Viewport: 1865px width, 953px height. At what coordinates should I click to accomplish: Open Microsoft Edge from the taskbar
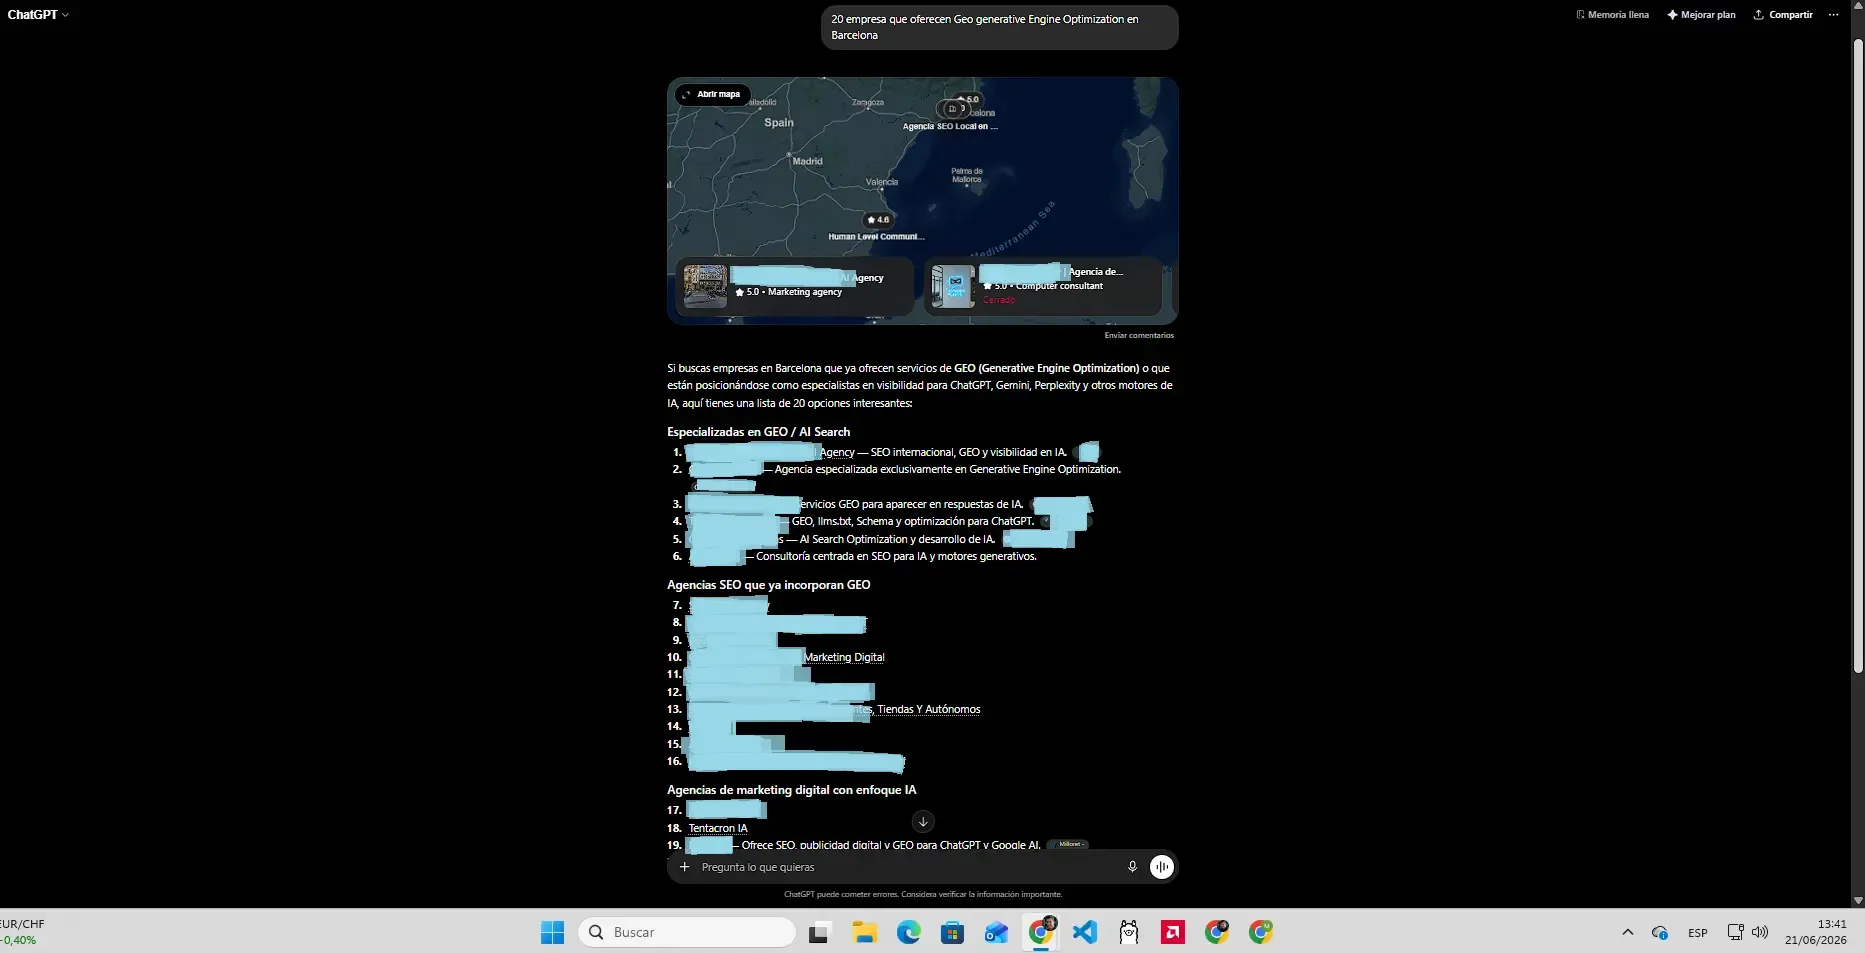[908, 932]
